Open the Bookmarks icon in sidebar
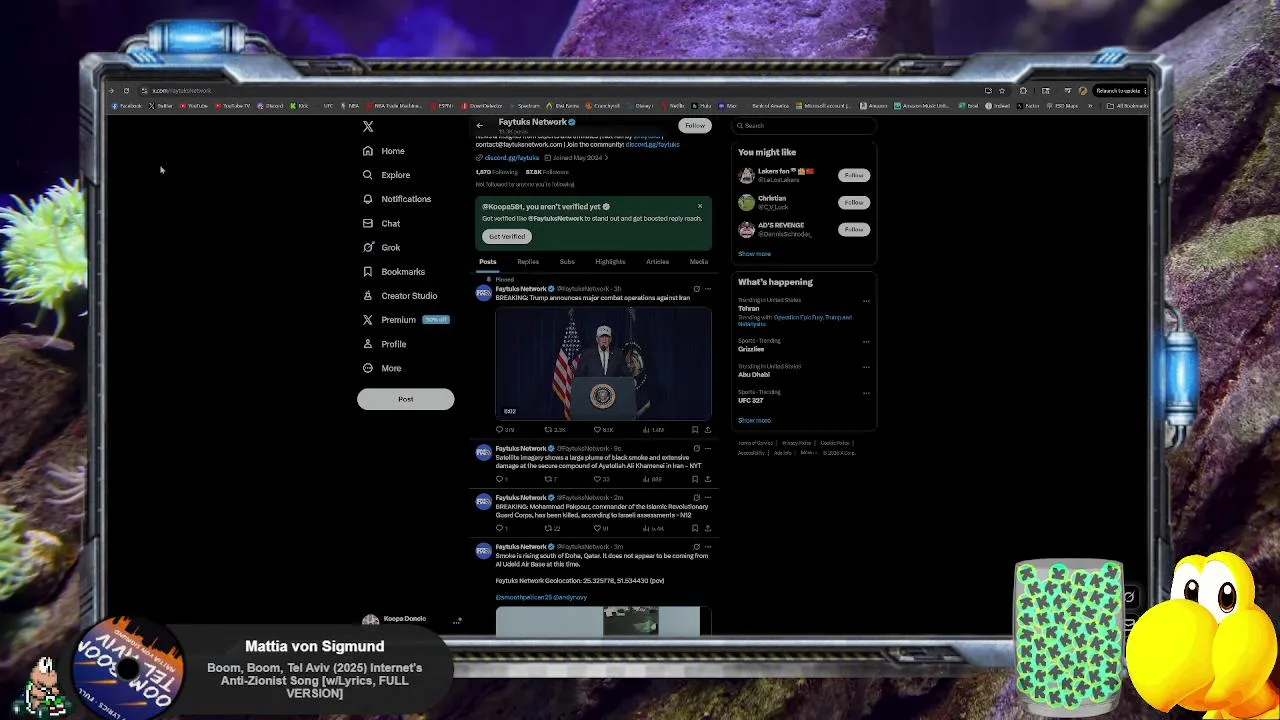Image resolution: width=1280 pixels, height=720 pixels. [x=368, y=271]
